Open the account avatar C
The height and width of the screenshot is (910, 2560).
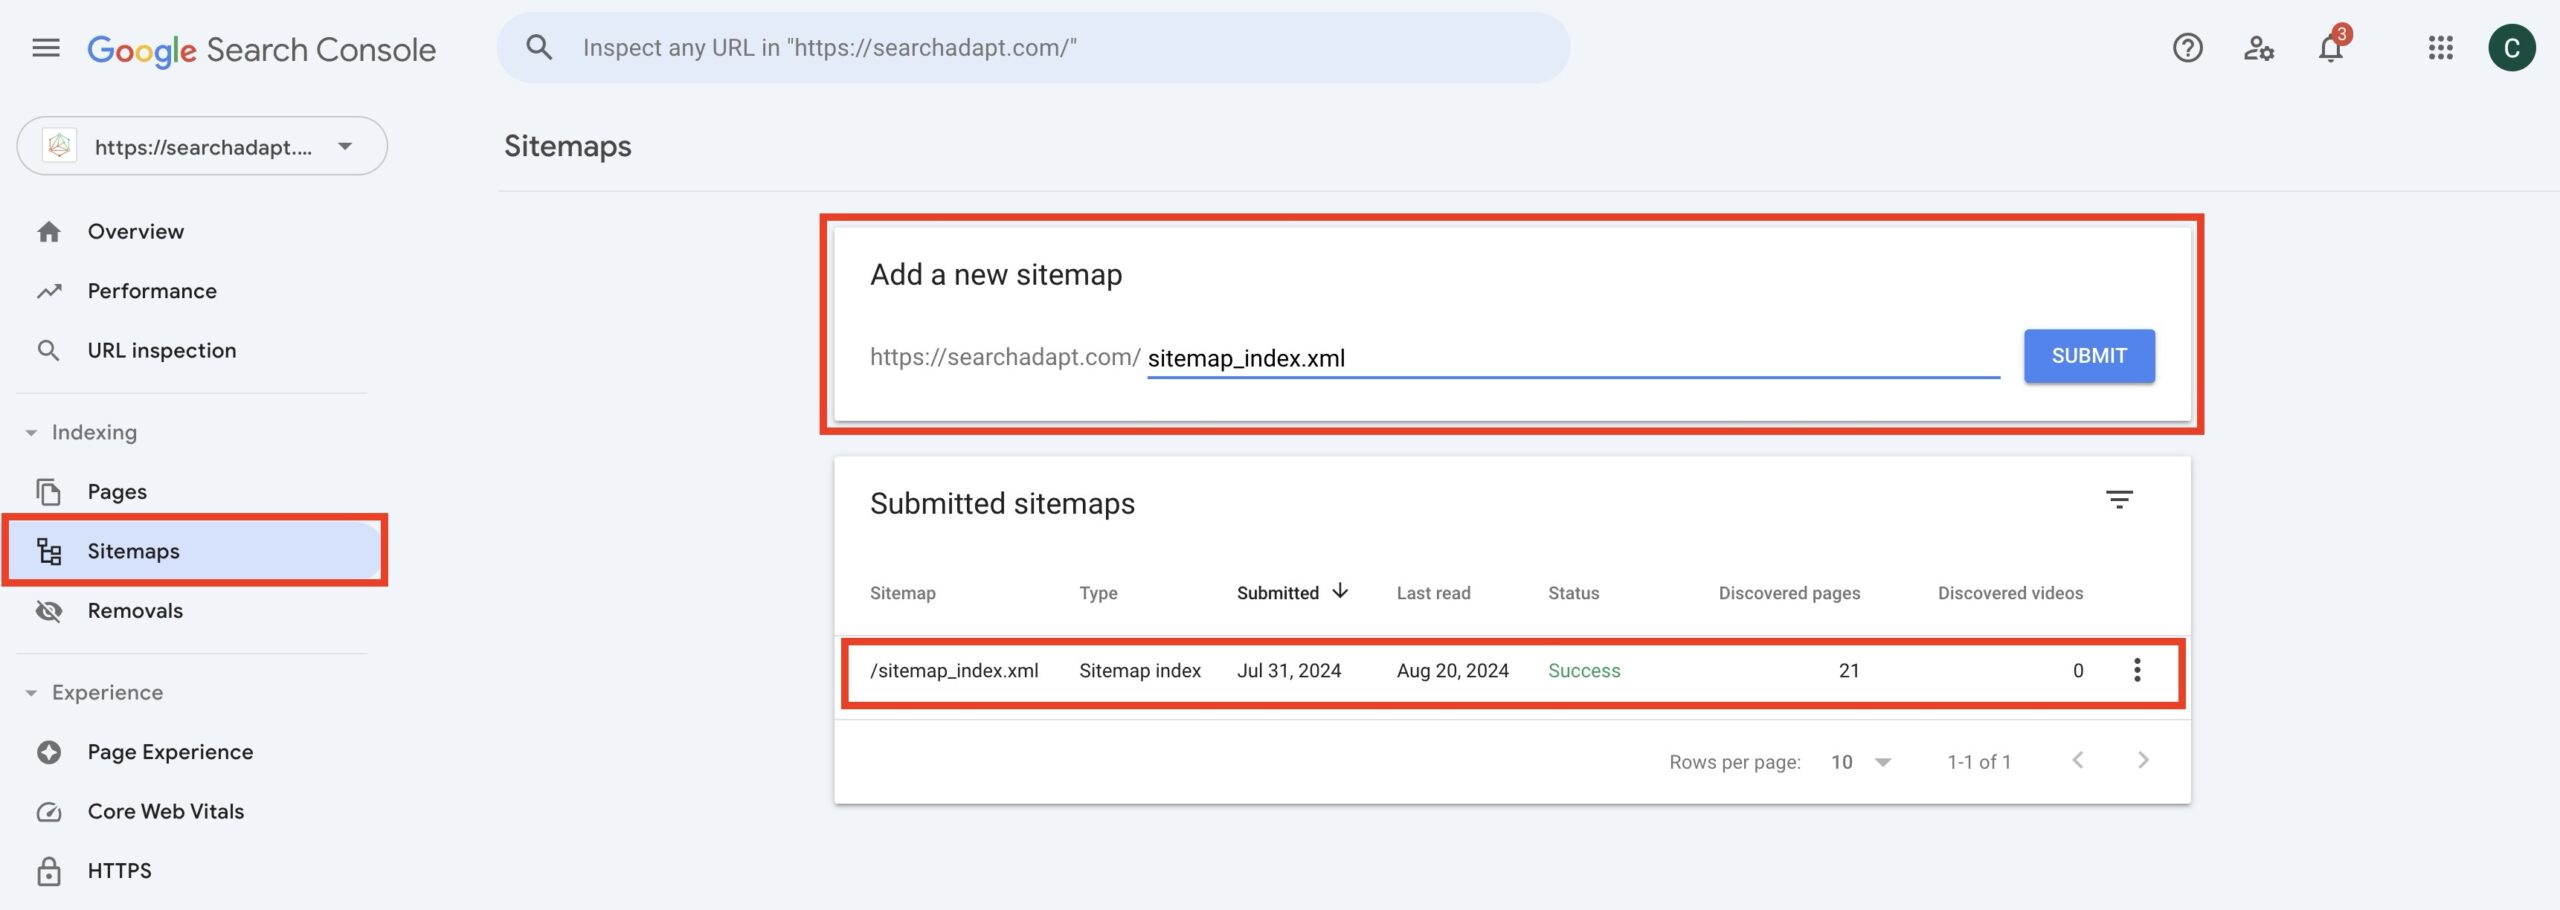[x=2511, y=48]
